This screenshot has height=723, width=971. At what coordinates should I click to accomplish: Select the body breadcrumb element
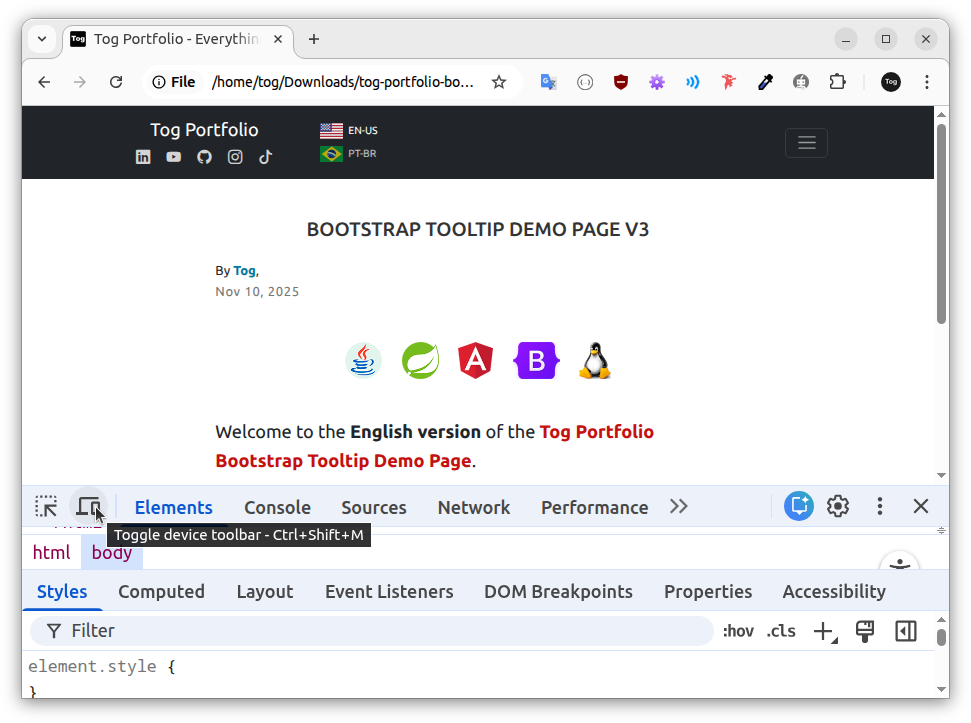click(111, 552)
